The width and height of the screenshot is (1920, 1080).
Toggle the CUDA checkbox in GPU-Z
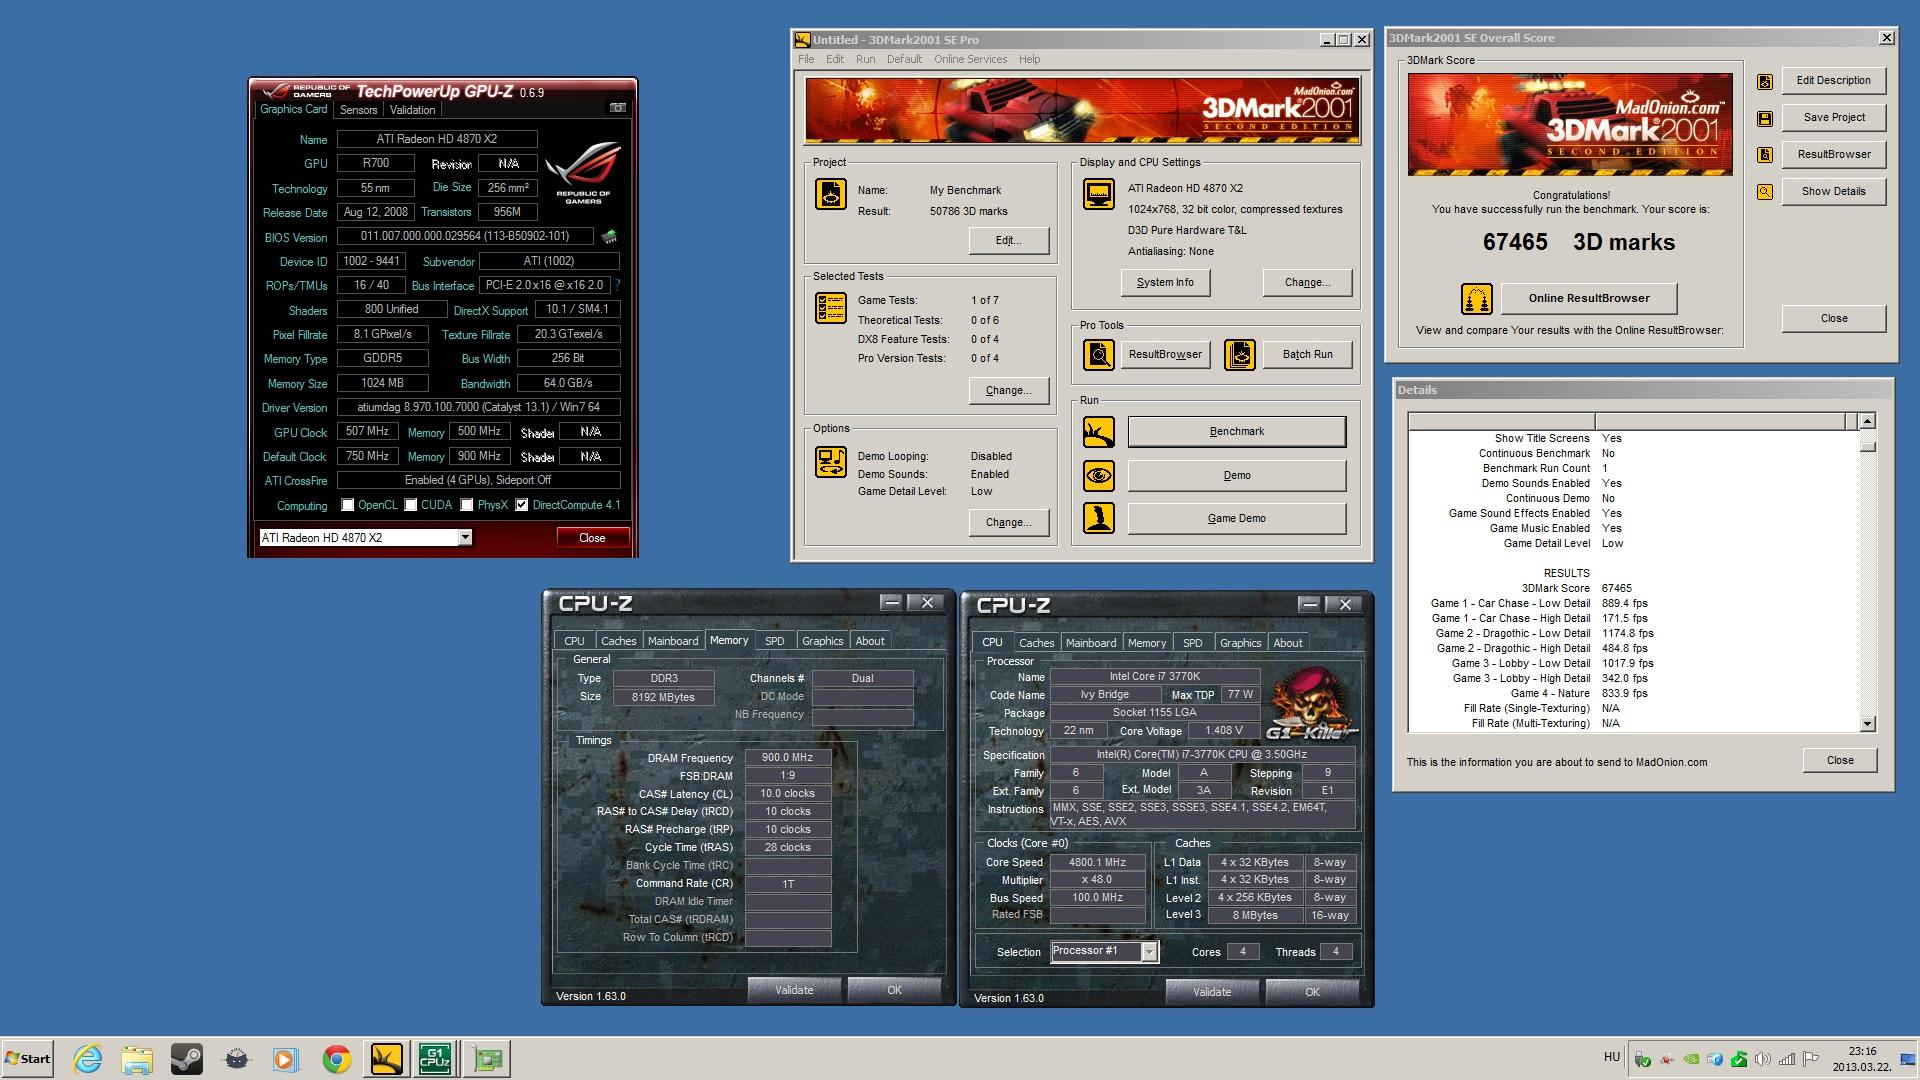pos(411,505)
